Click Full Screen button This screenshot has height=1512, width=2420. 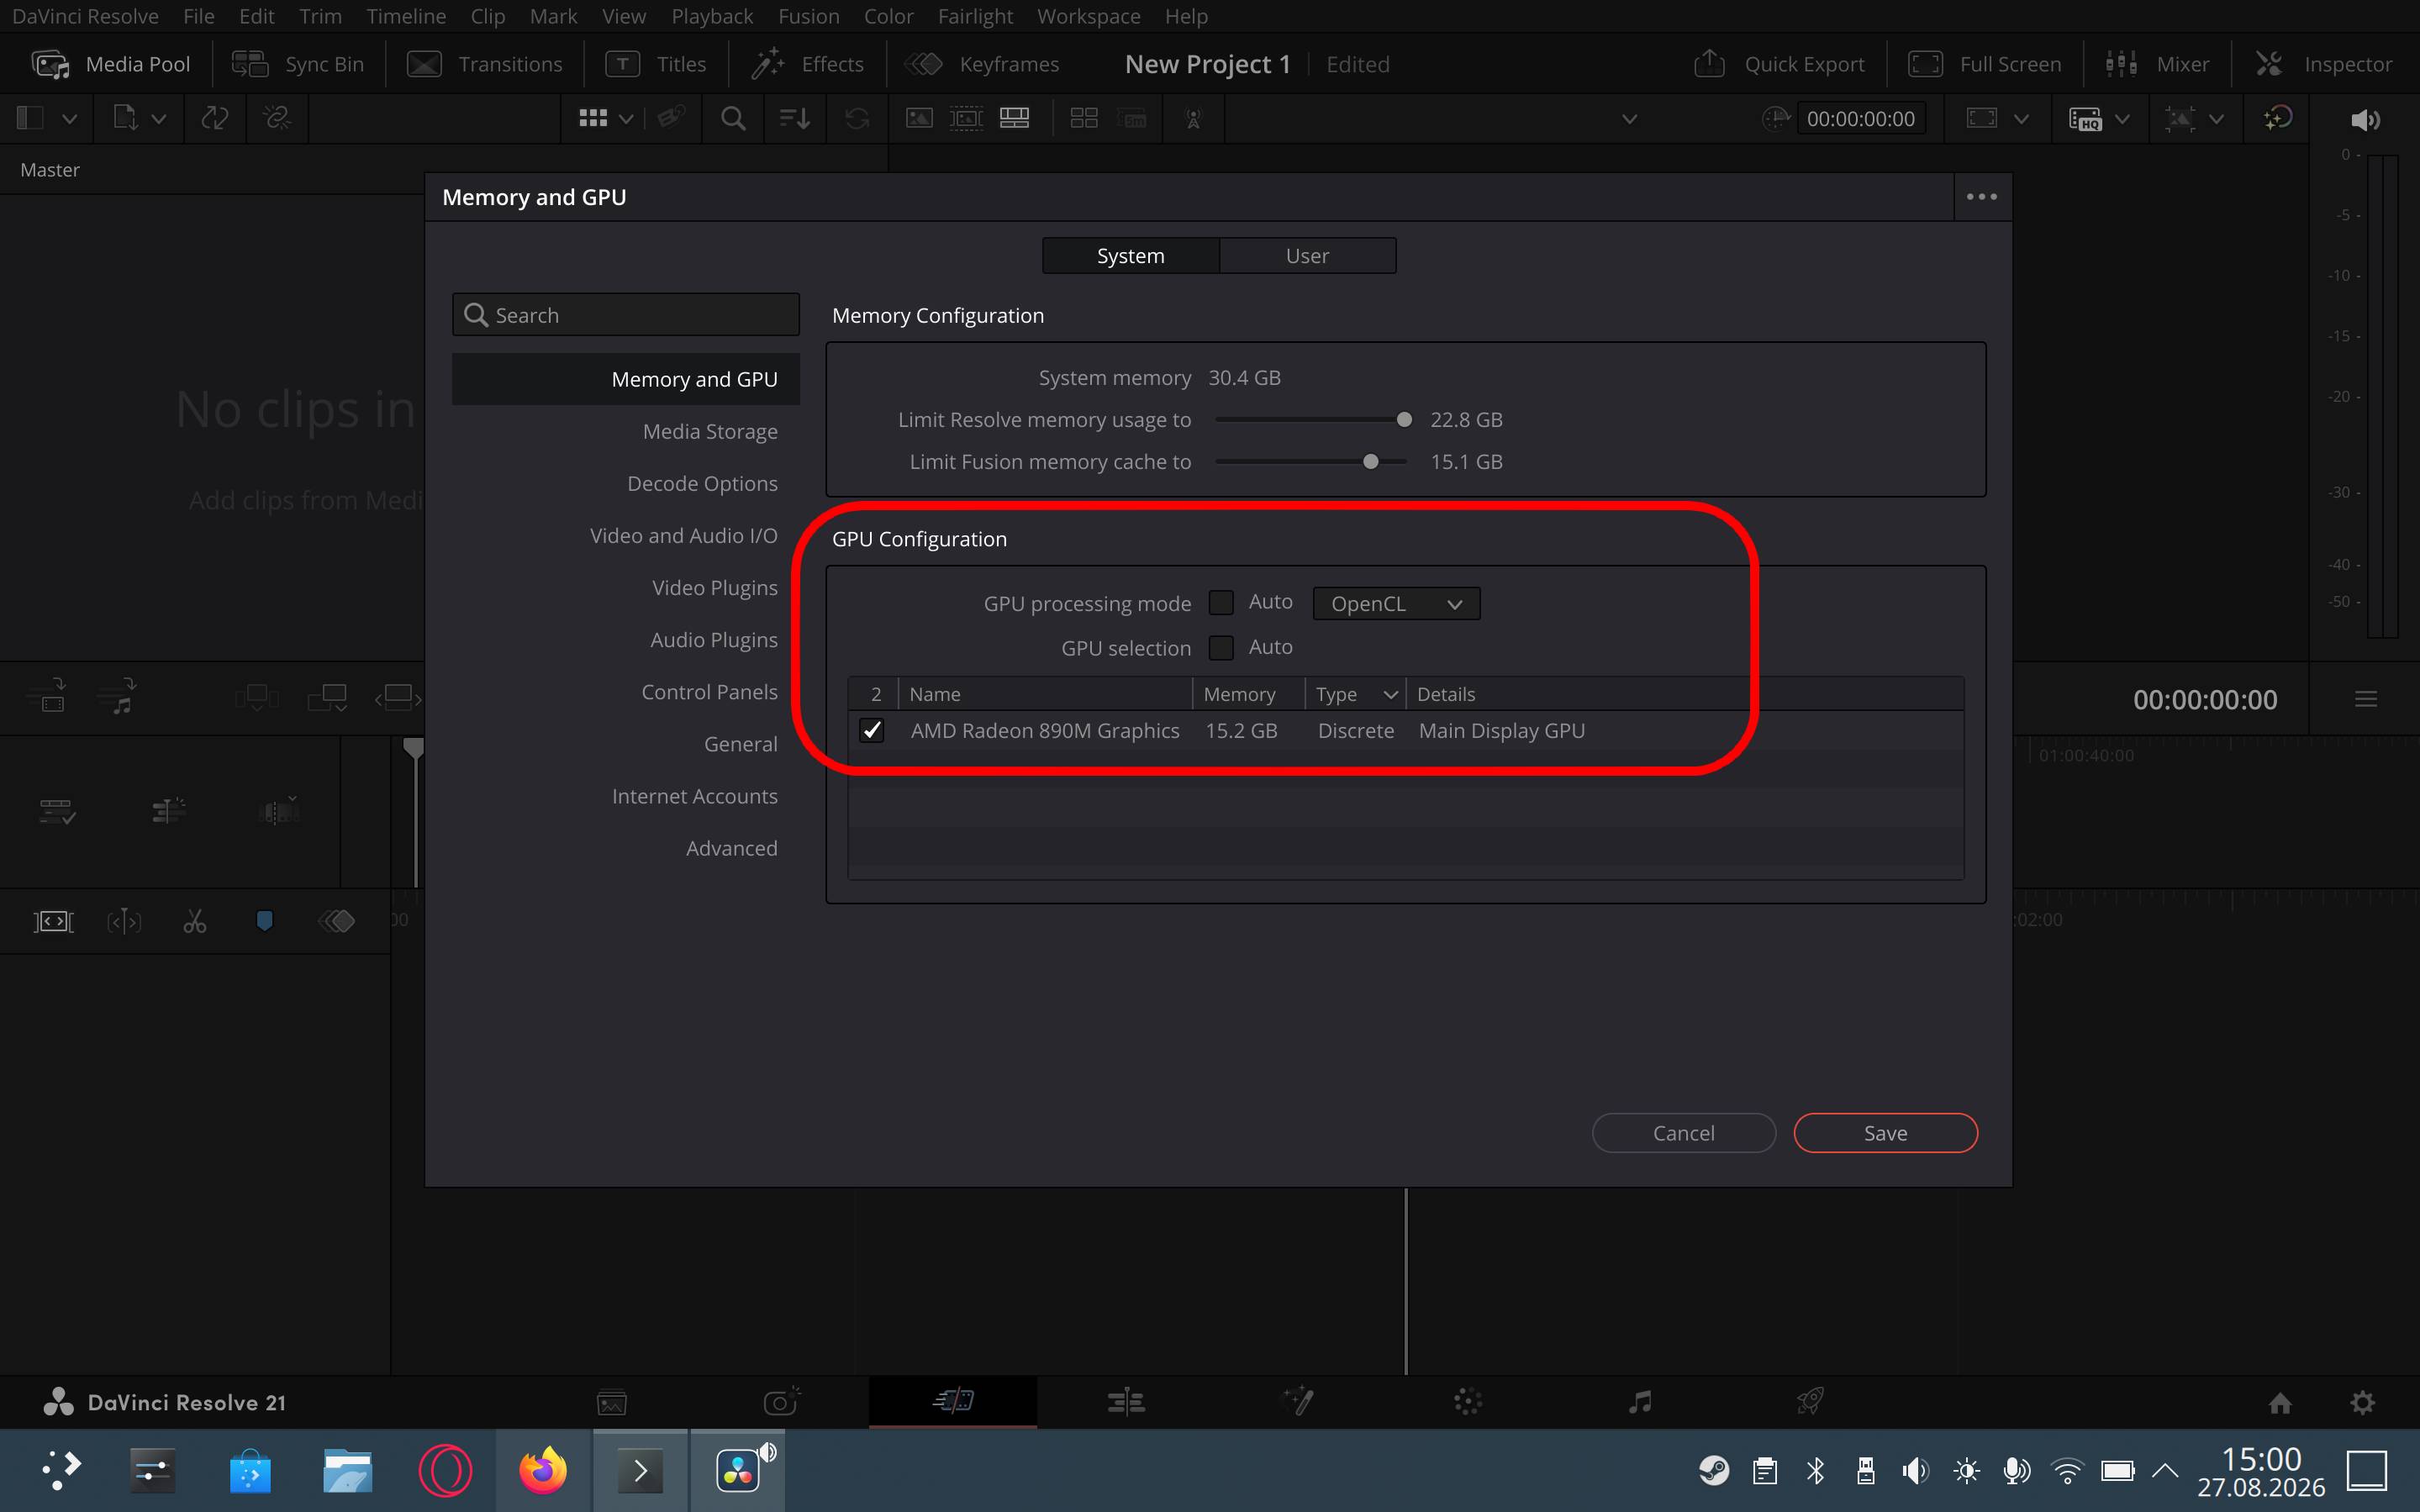[1985, 64]
